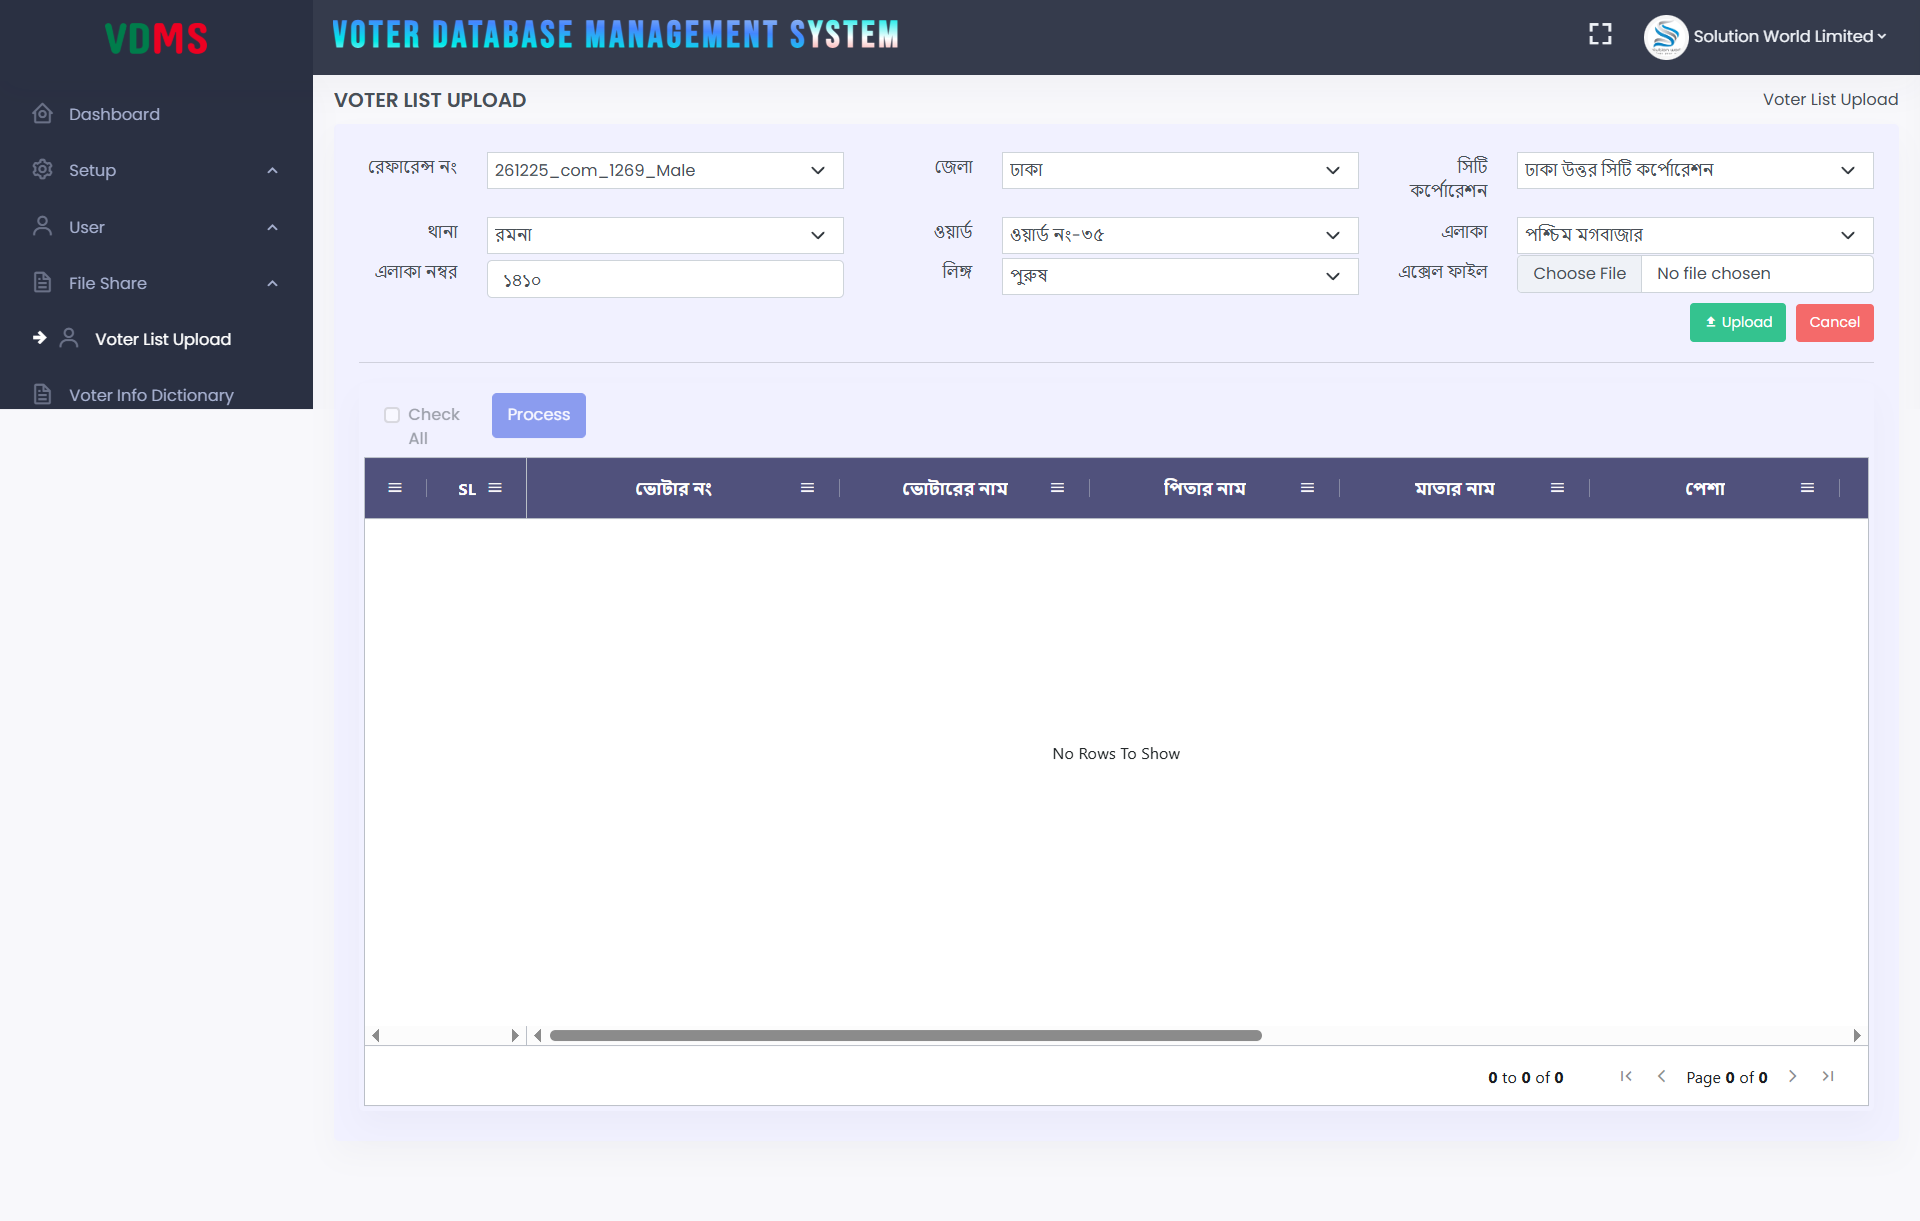This screenshot has height=1221, width=1920.
Task: Open Voter Info Dictionary menu item
Action: tap(151, 395)
